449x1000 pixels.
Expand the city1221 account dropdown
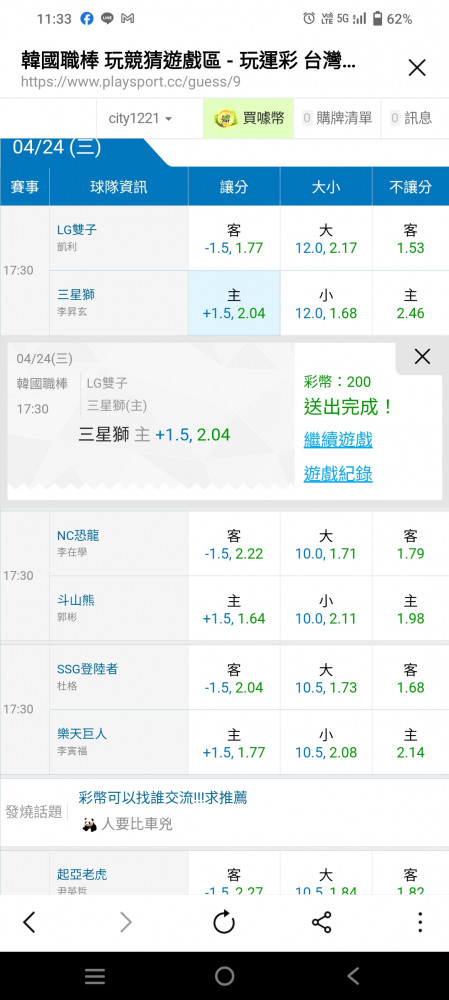[x=140, y=118]
